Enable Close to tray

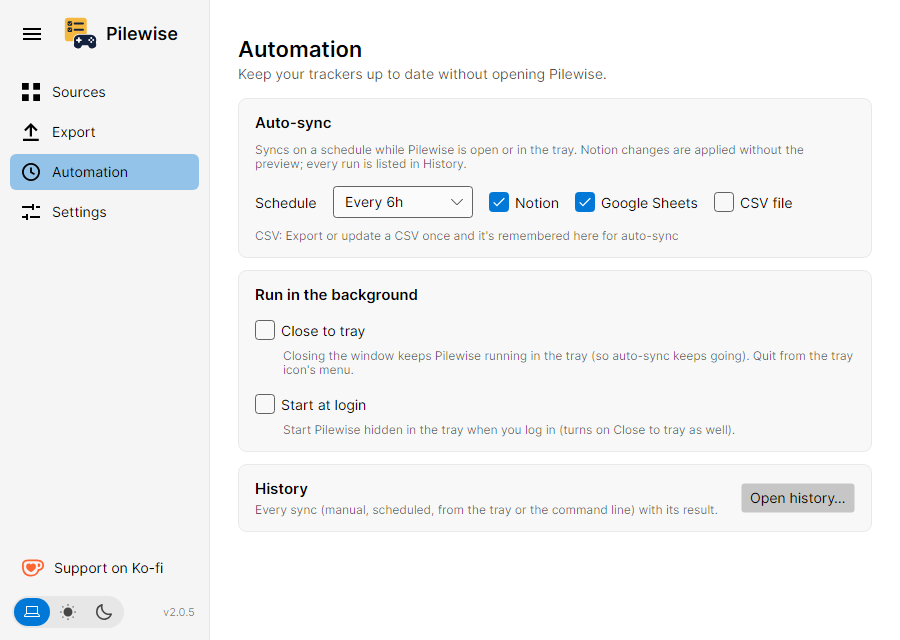265,331
